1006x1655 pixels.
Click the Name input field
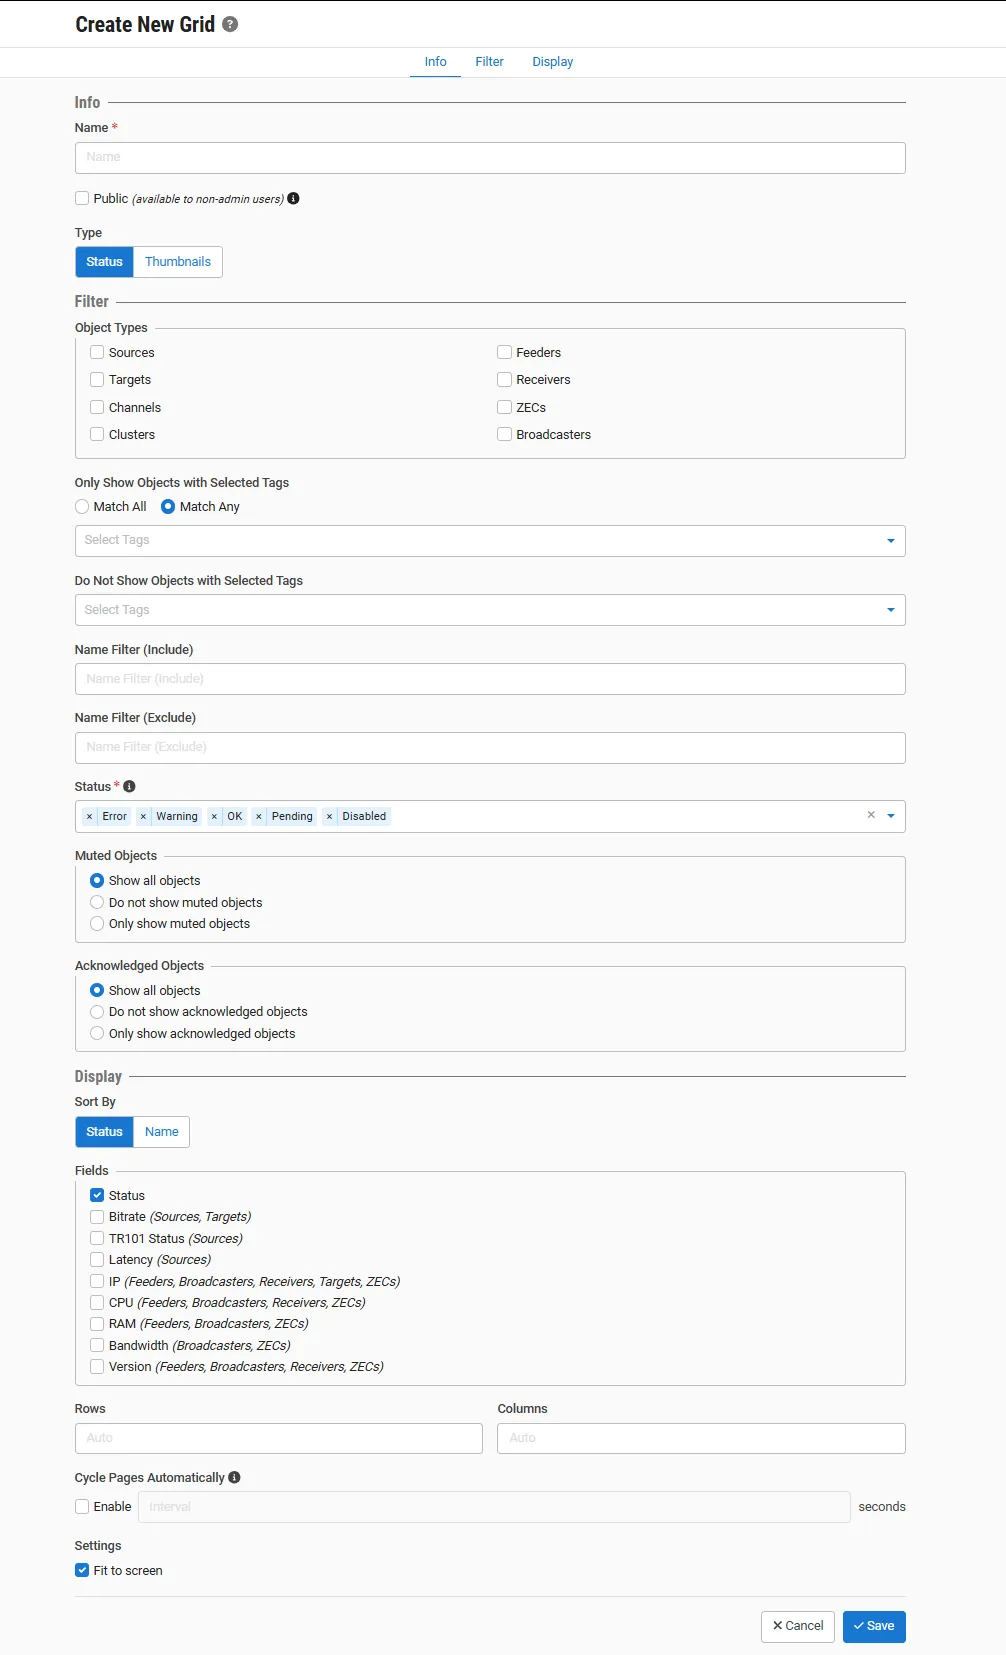click(x=490, y=158)
